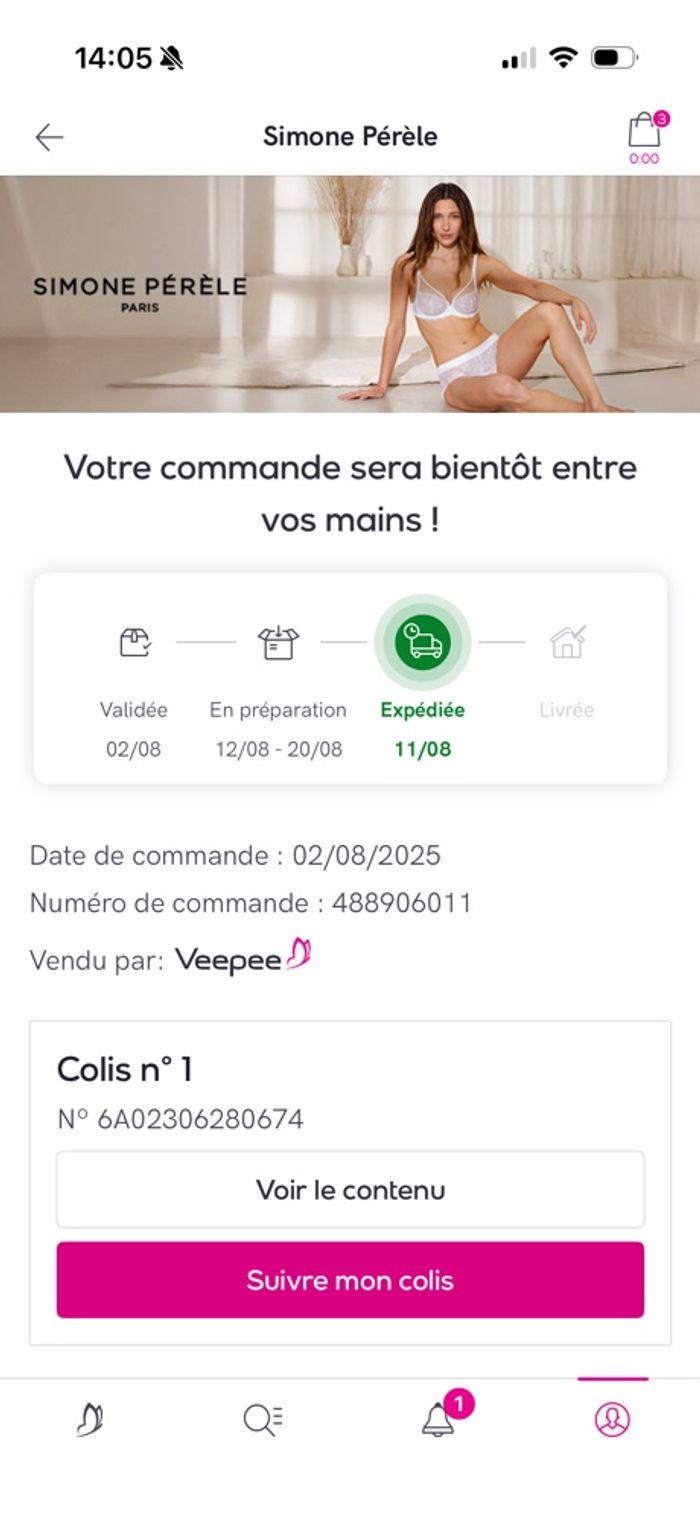
Task: Tap the order number 488906011
Action: pyautogui.click(x=401, y=904)
